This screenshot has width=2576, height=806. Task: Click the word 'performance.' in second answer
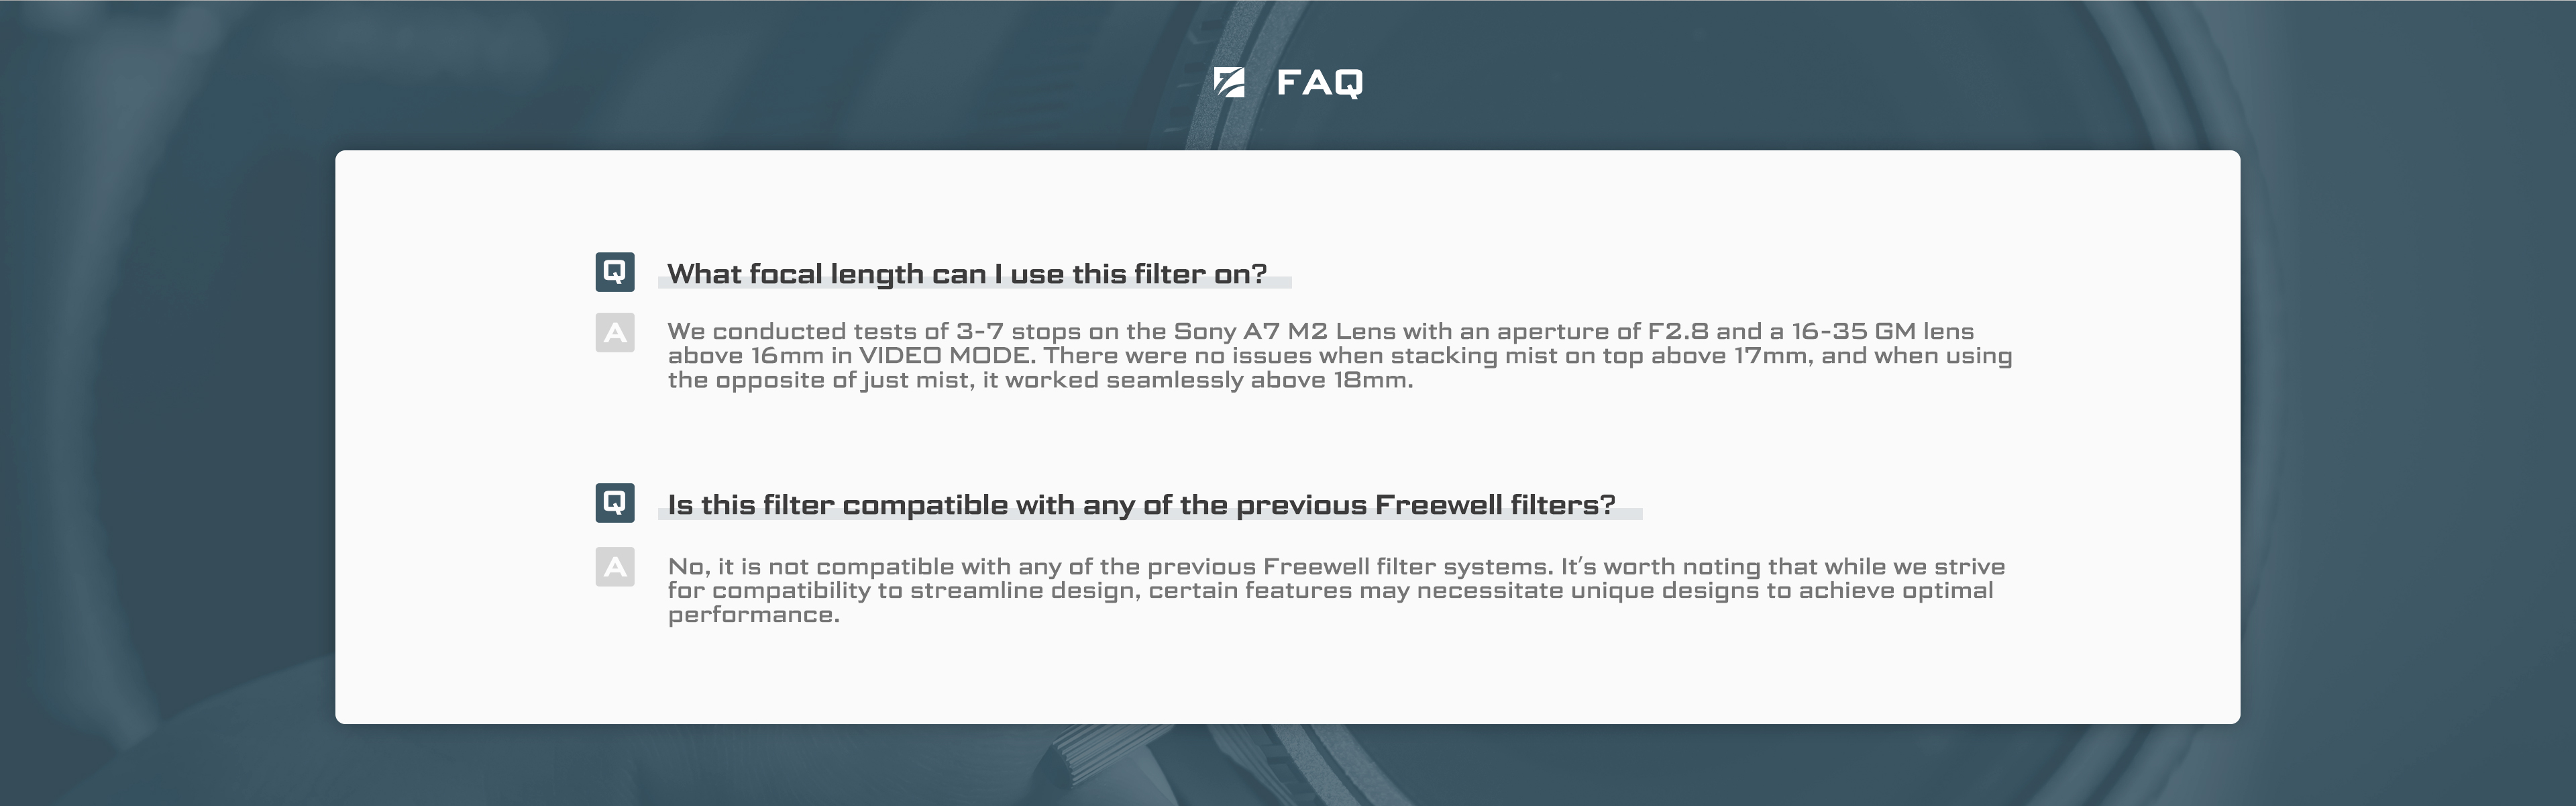pyautogui.click(x=754, y=615)
